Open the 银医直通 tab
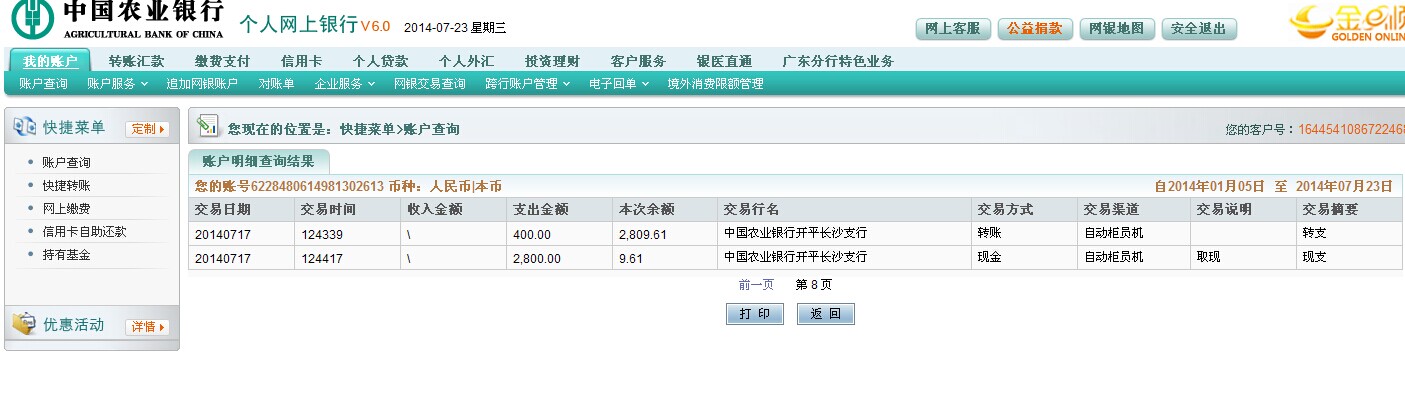Image resolution: width=1405 pixels, height=402 pixels. tap(725, 61)
